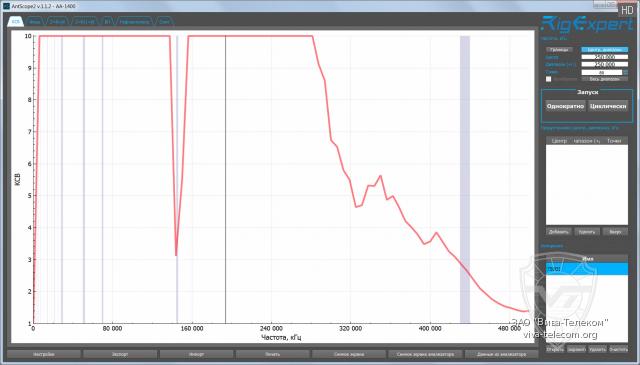Click Удалить under the measurements list
The height and width of the screenshot is (365, 640).
pos(598,349)
